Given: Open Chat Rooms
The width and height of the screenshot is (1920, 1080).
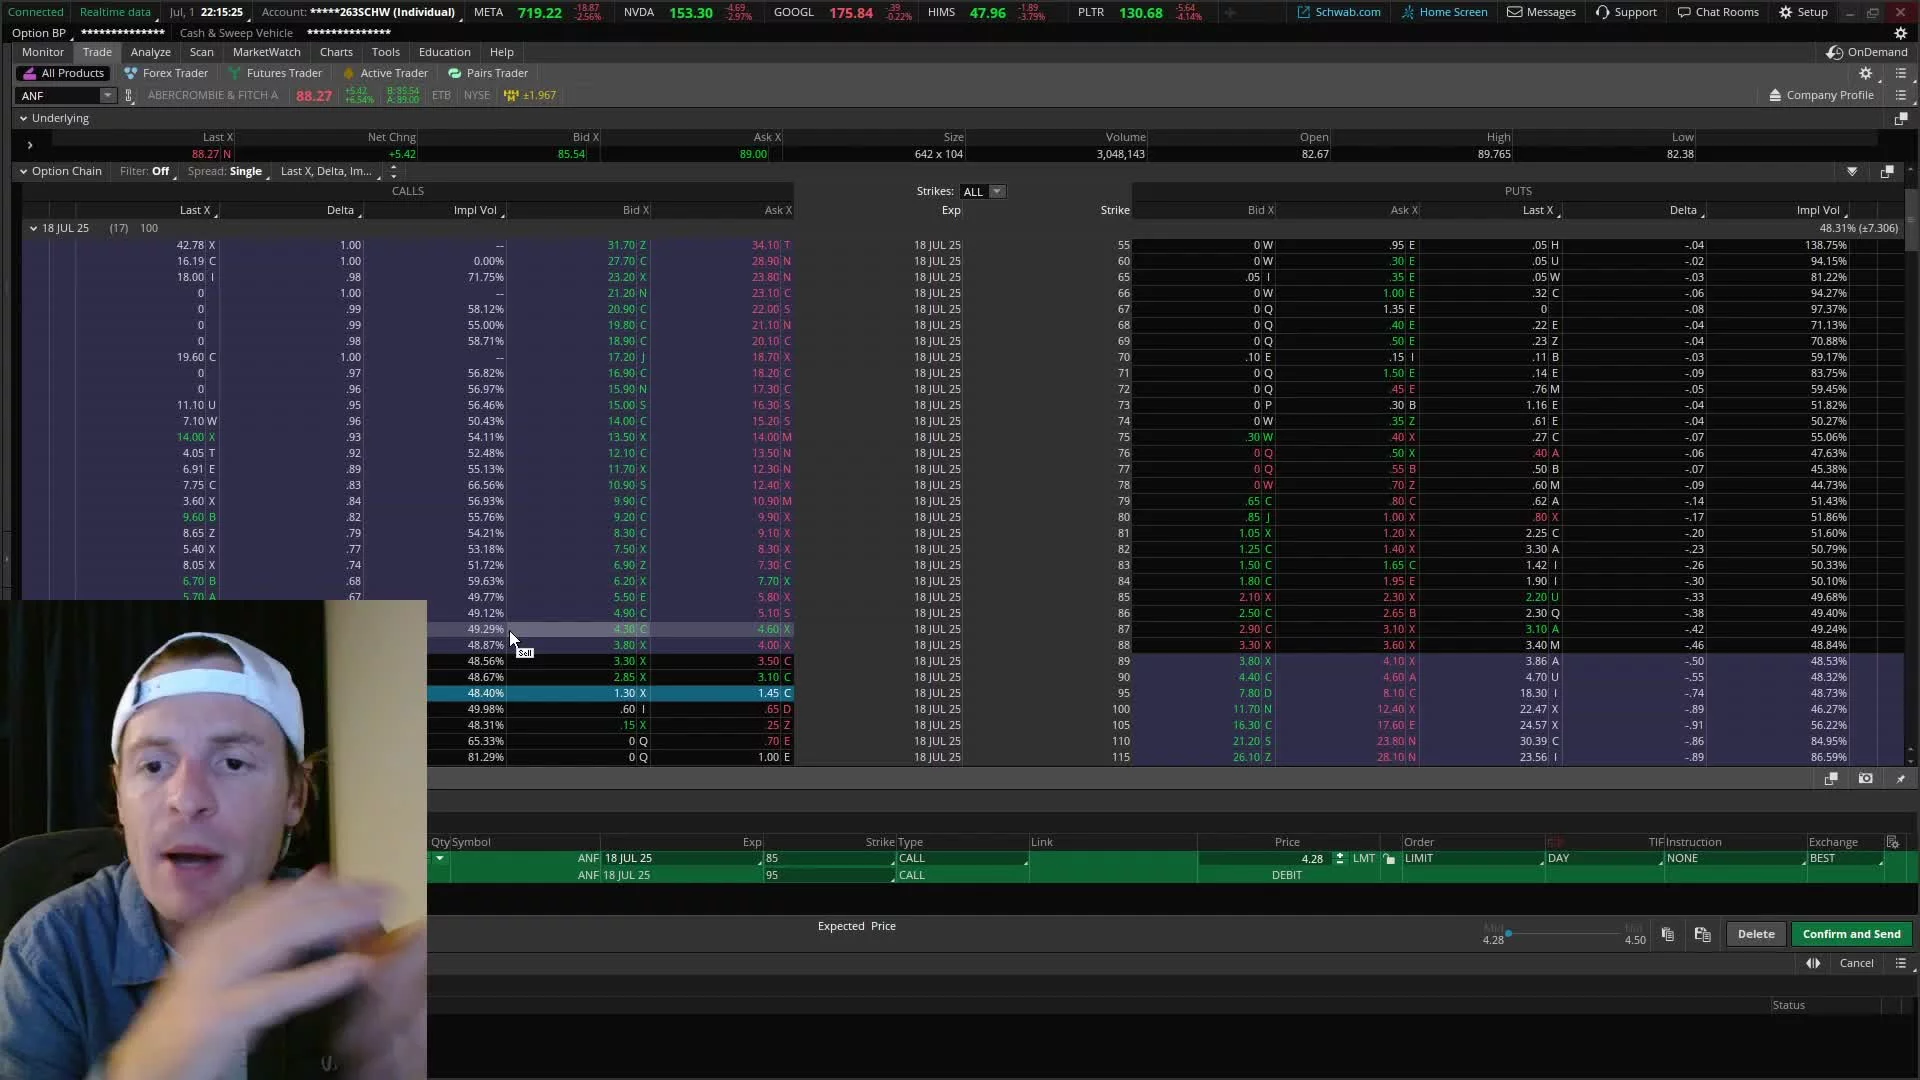Looking at the screenshot, I should pos(1717,12).
